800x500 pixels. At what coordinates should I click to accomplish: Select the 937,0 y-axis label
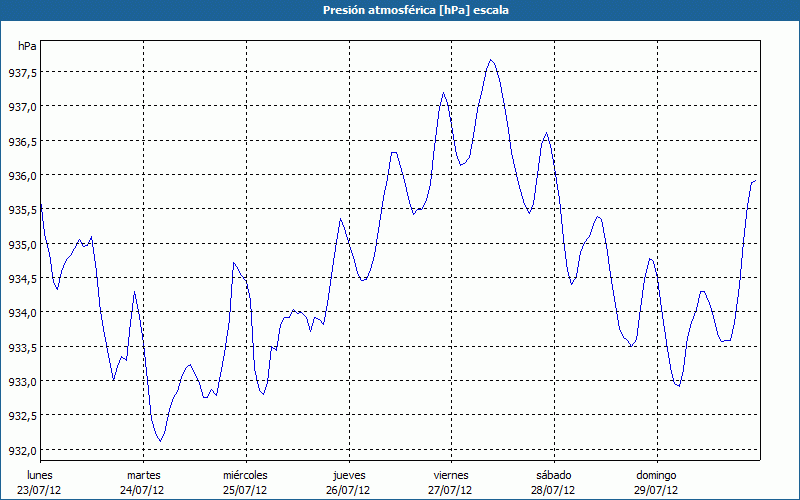[22, 107]
